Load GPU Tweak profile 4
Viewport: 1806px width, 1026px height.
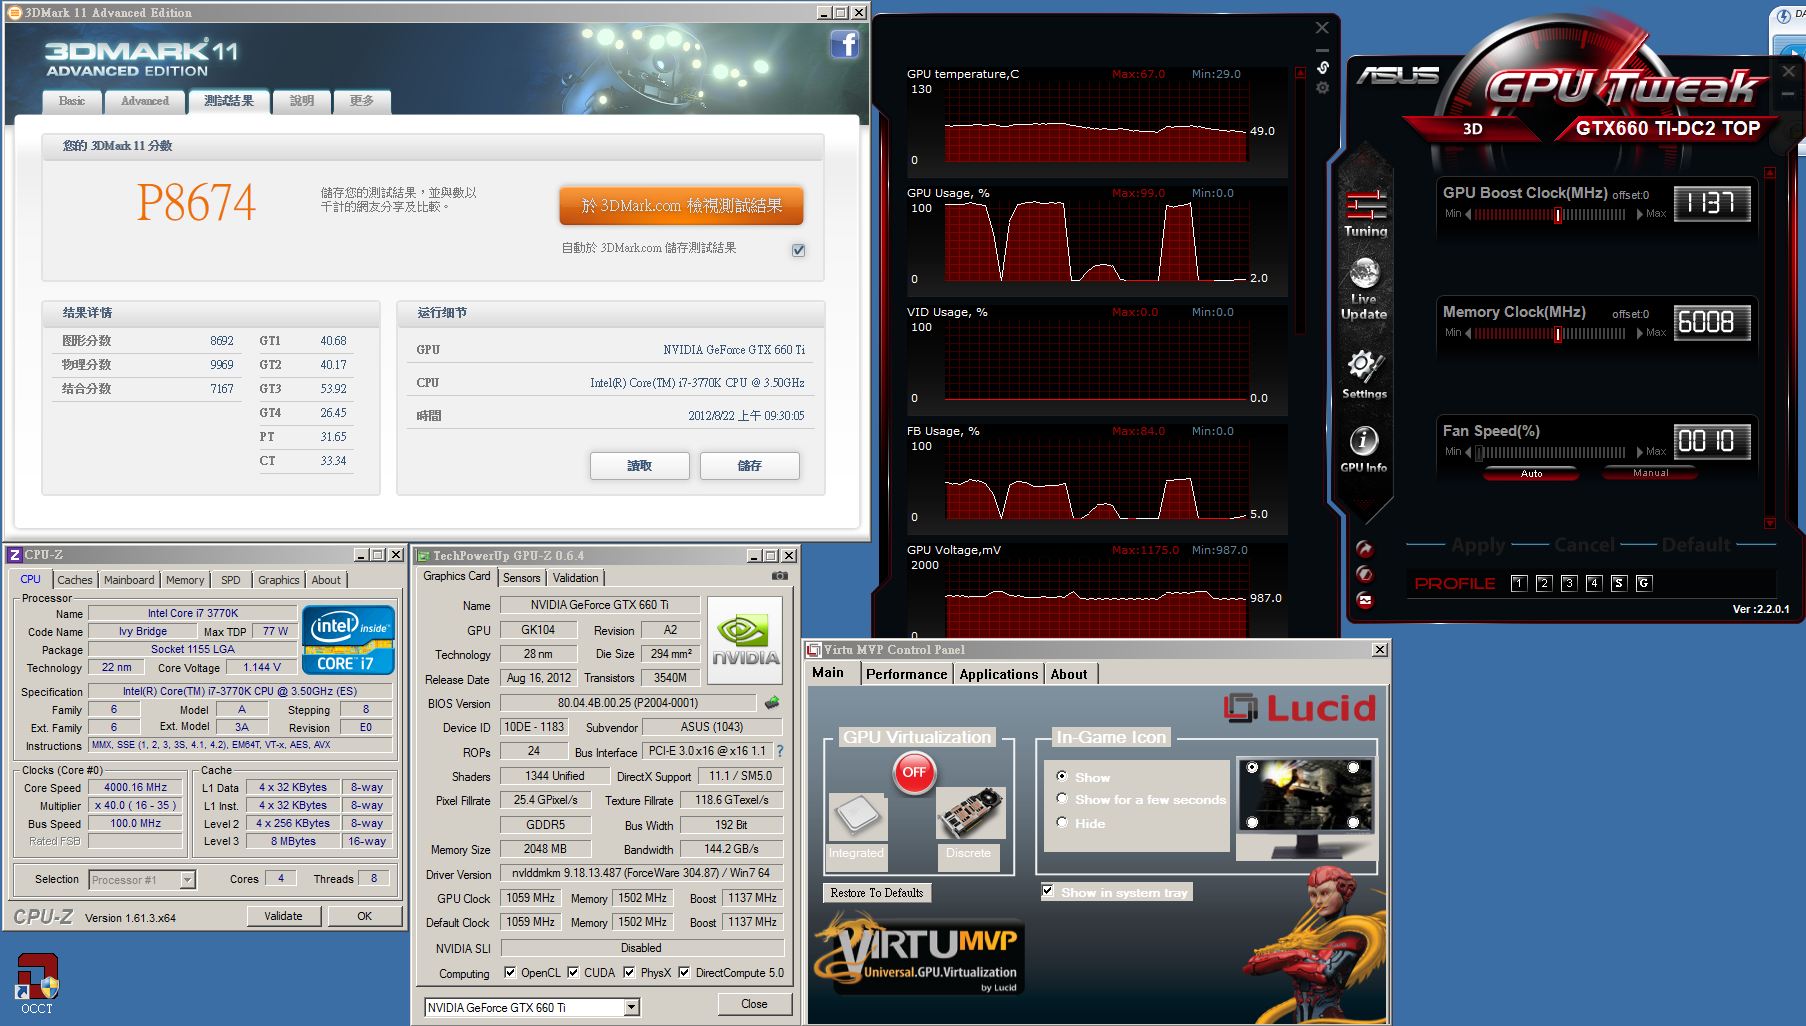(x=1594, y=583)
